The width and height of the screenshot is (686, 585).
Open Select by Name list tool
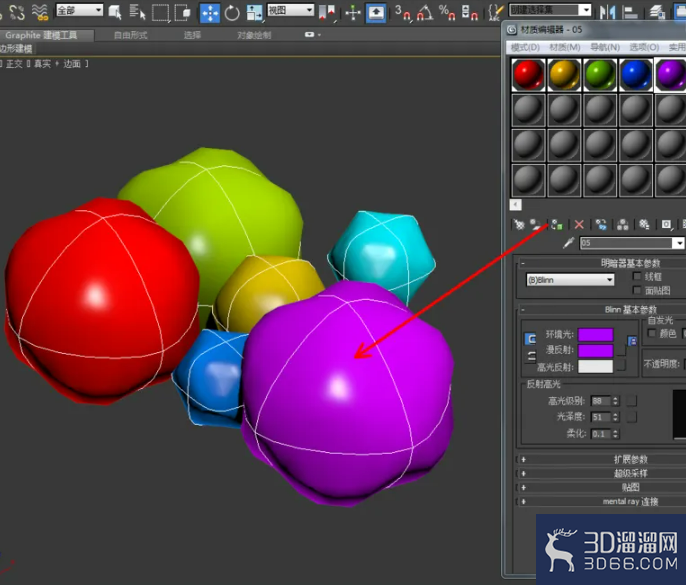coord(137,12)
